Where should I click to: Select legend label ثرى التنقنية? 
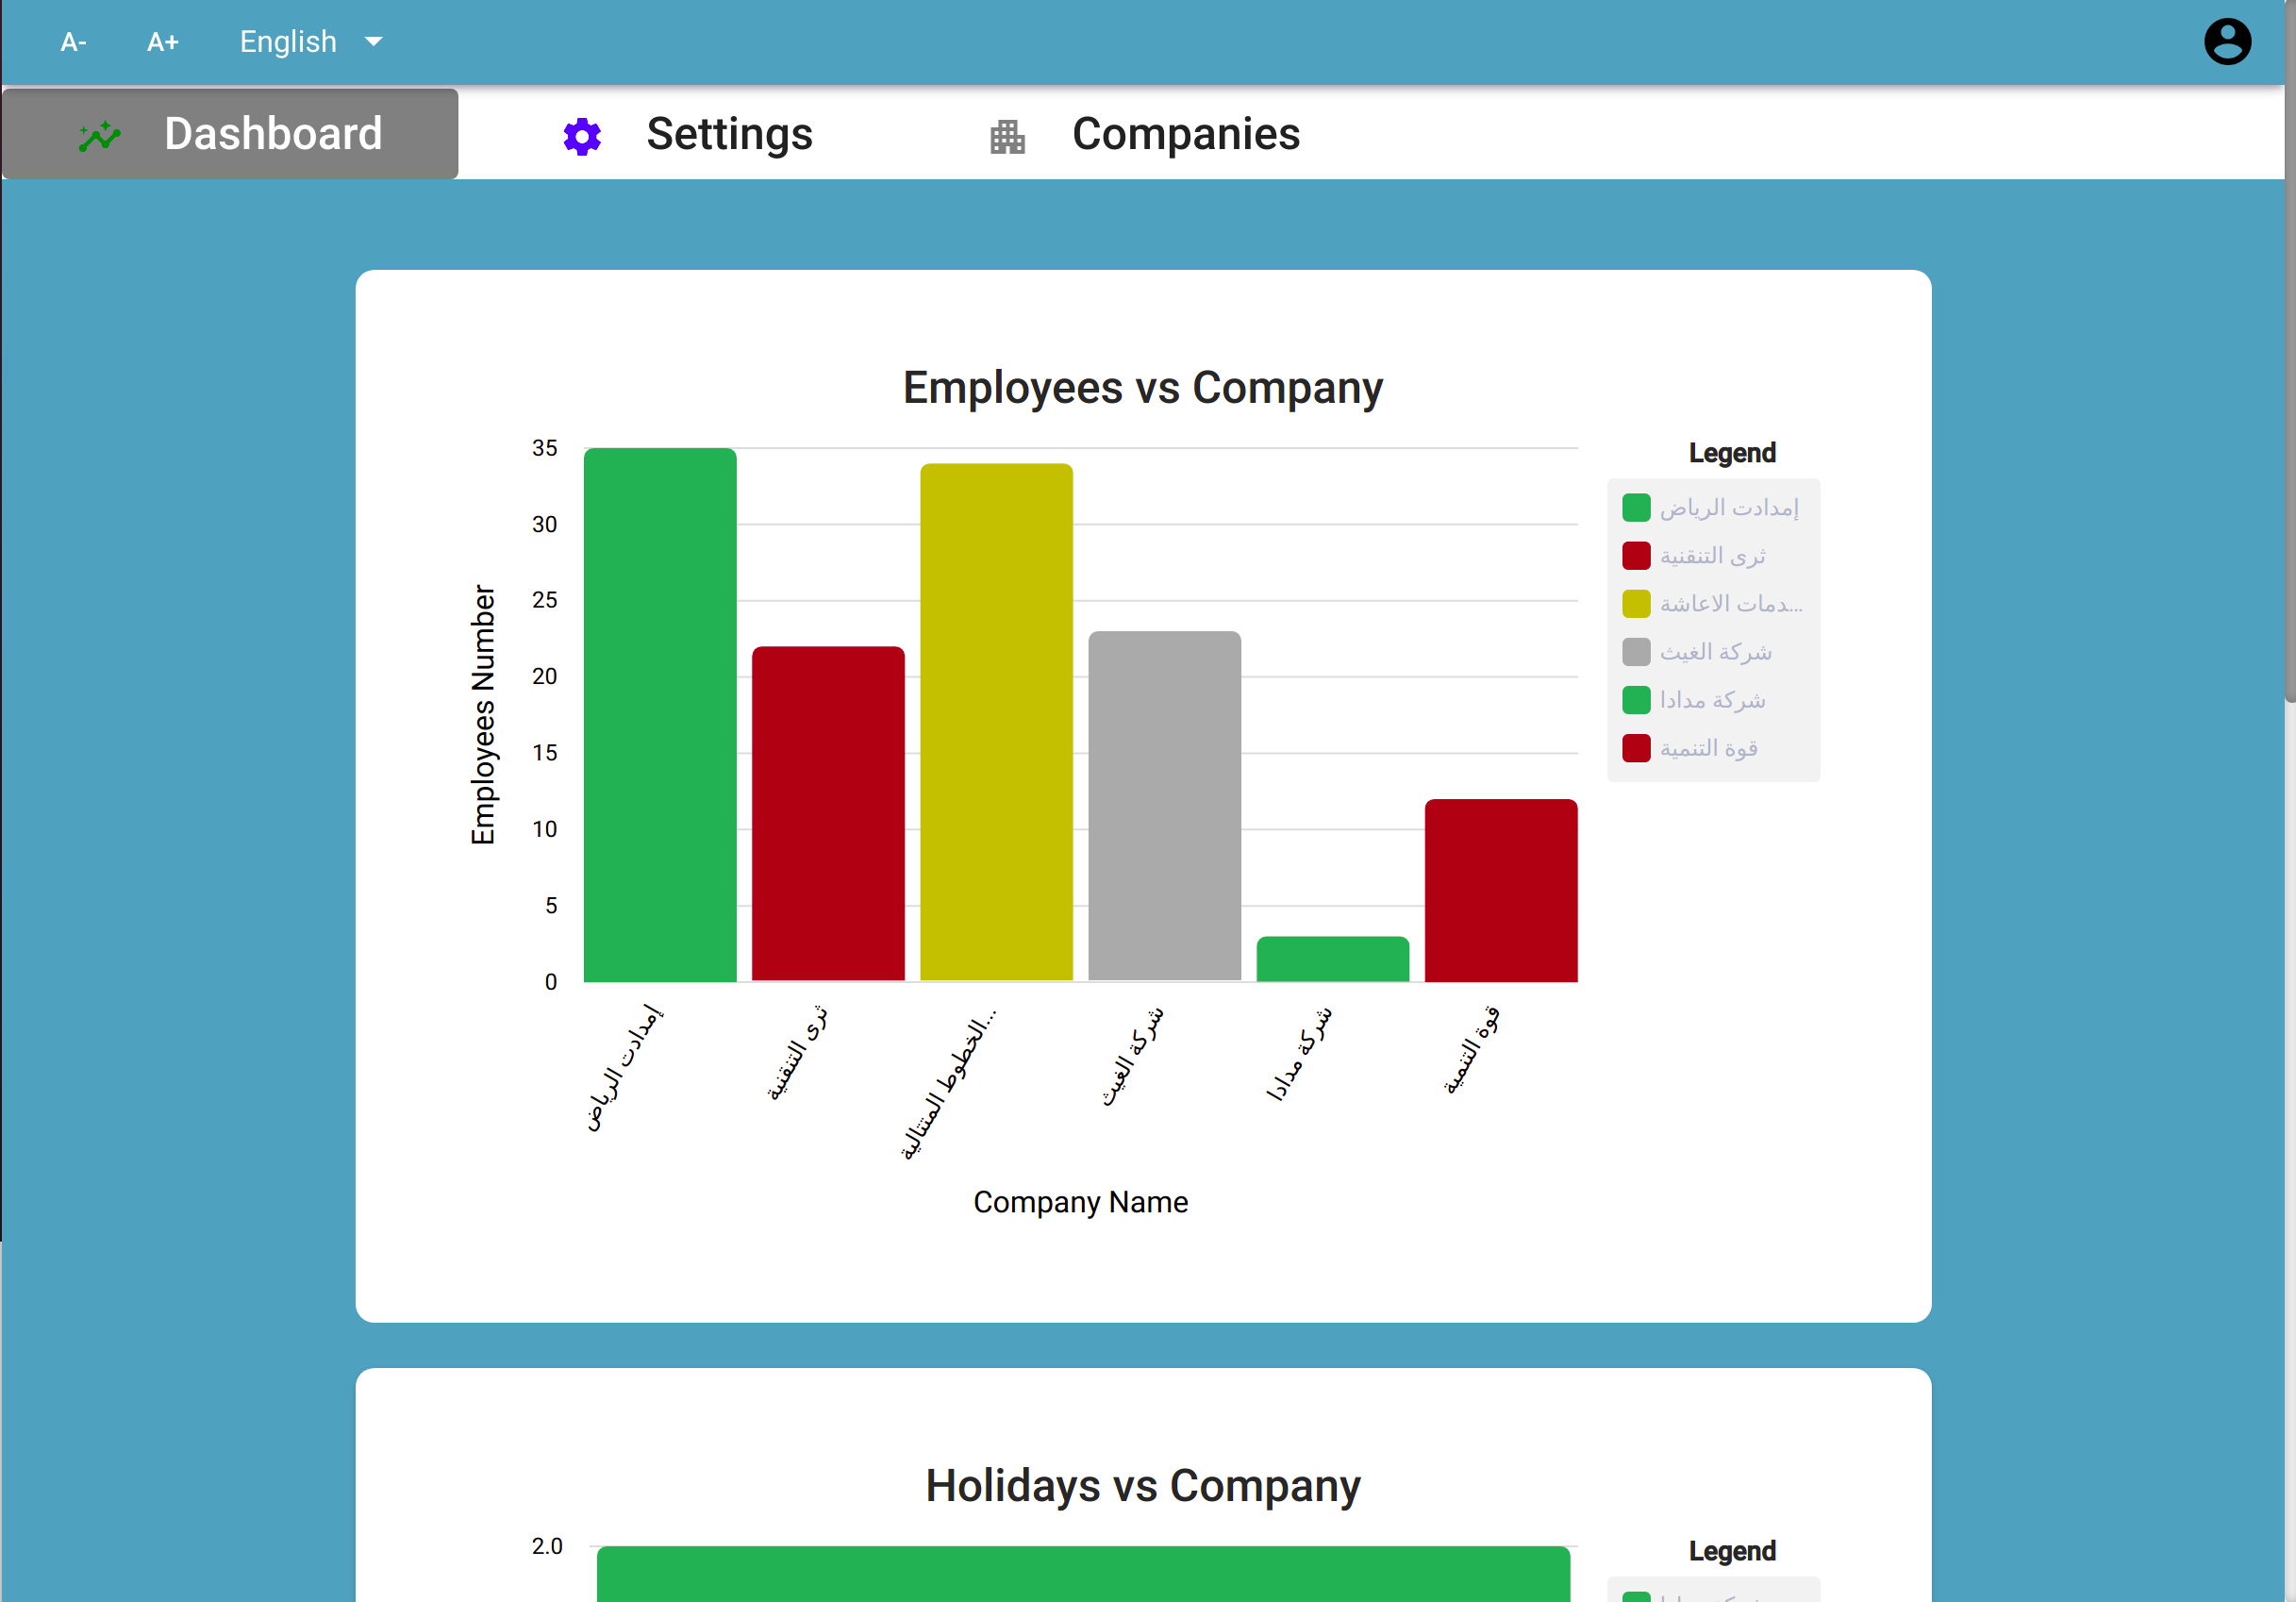point(1712,556)
